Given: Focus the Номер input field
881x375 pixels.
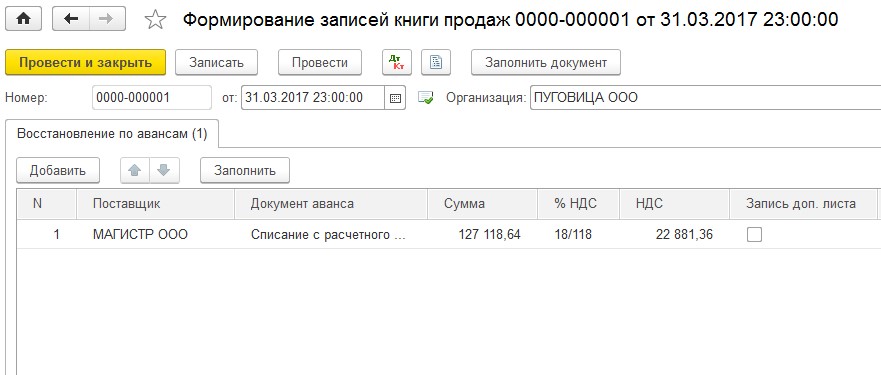Looking at the screenshot, I should point(152,98).
